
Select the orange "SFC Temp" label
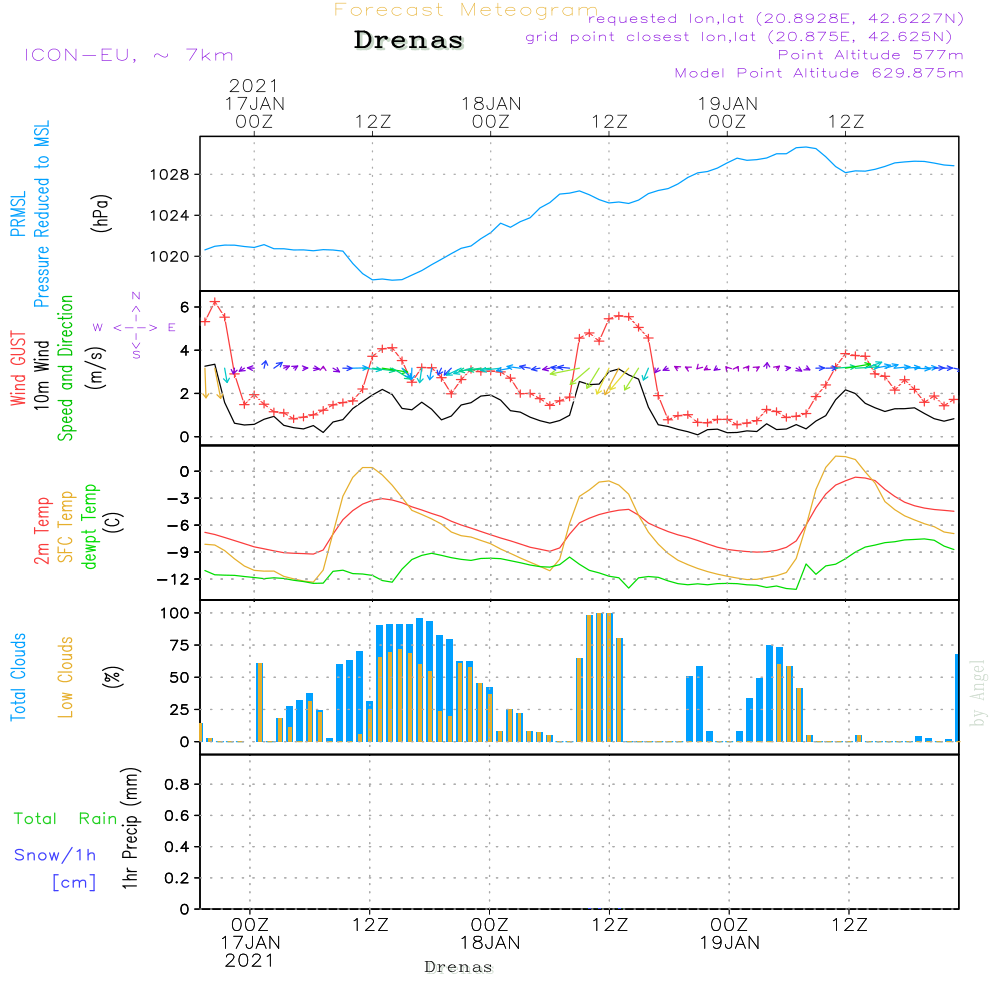(66, 527)
